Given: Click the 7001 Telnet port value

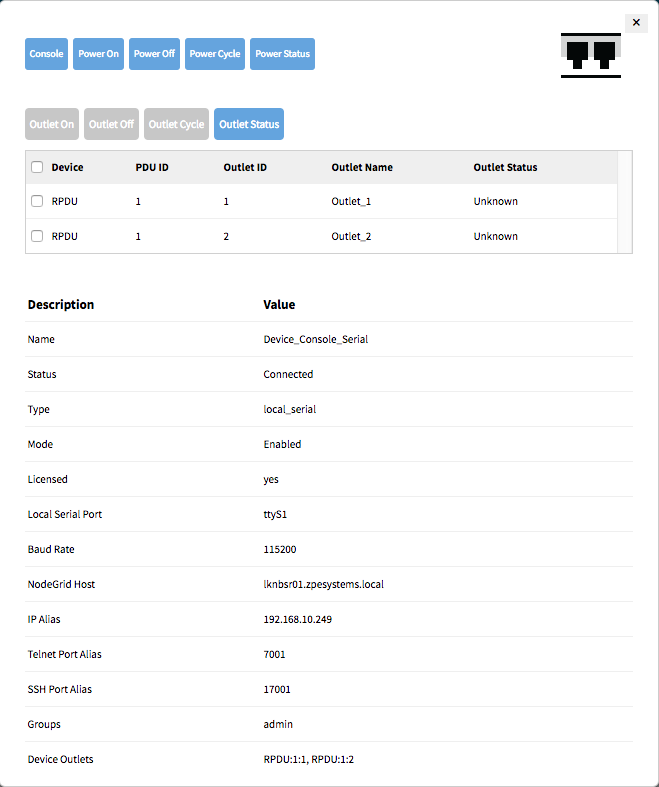Looking at the screenshot, I should tap(274, 654).
